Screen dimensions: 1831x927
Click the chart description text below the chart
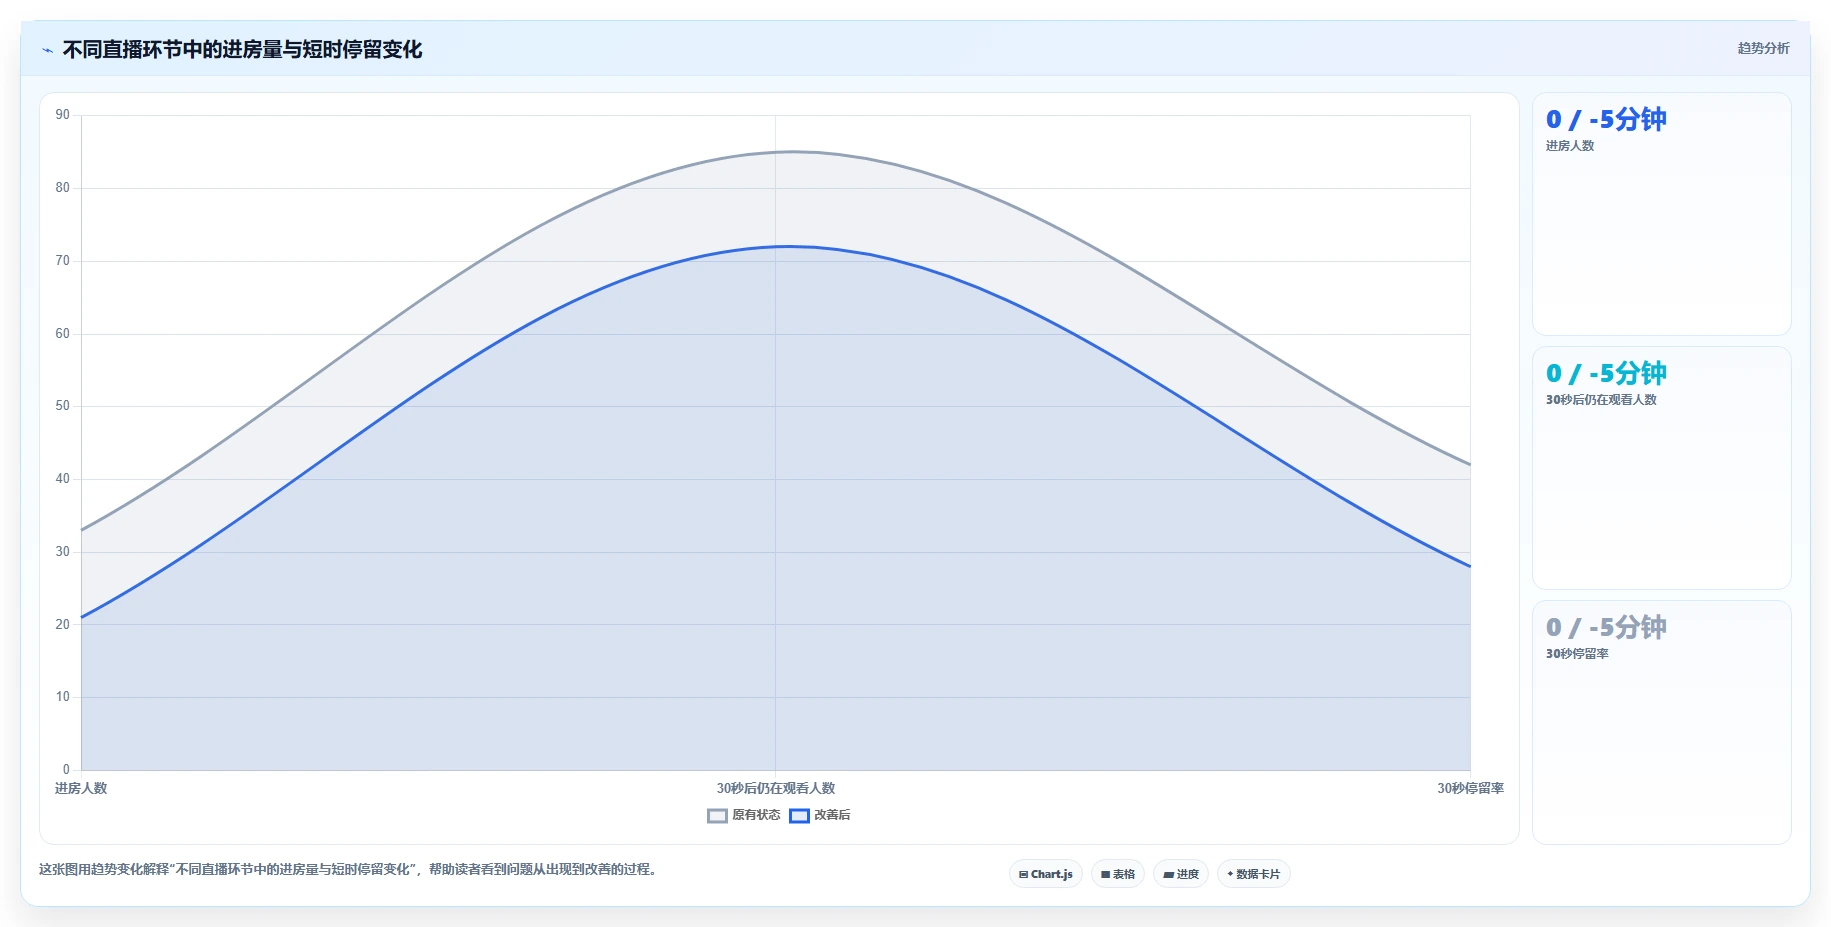click(x=349, y=869)
